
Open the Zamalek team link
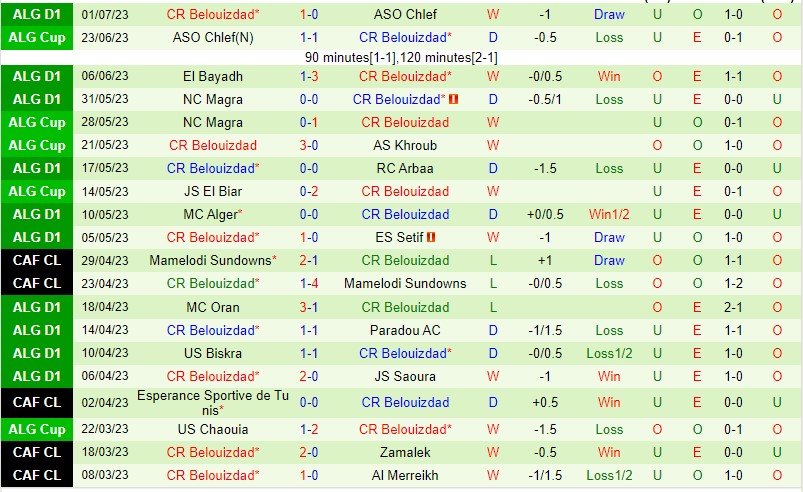click(x=404, y=452)
